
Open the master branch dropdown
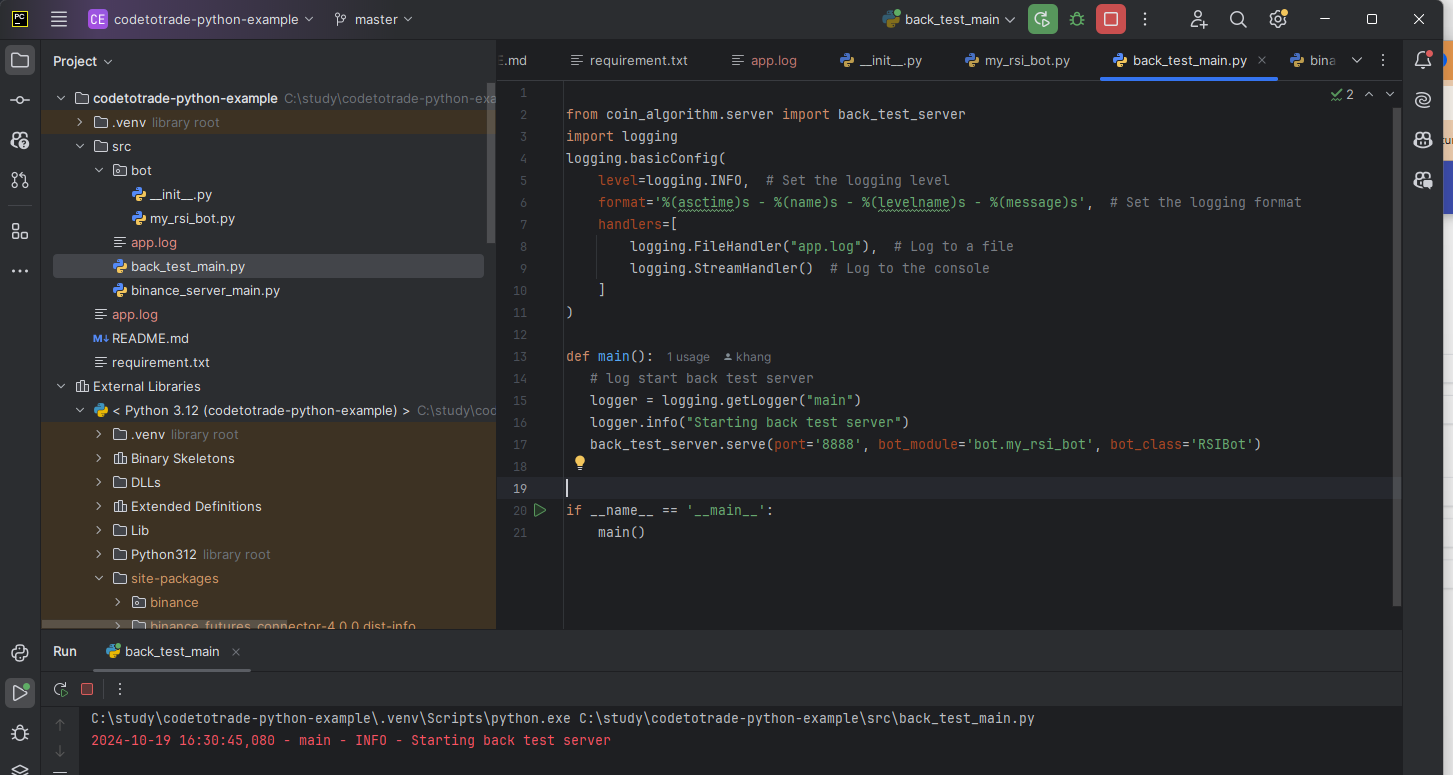coord(373,19)
